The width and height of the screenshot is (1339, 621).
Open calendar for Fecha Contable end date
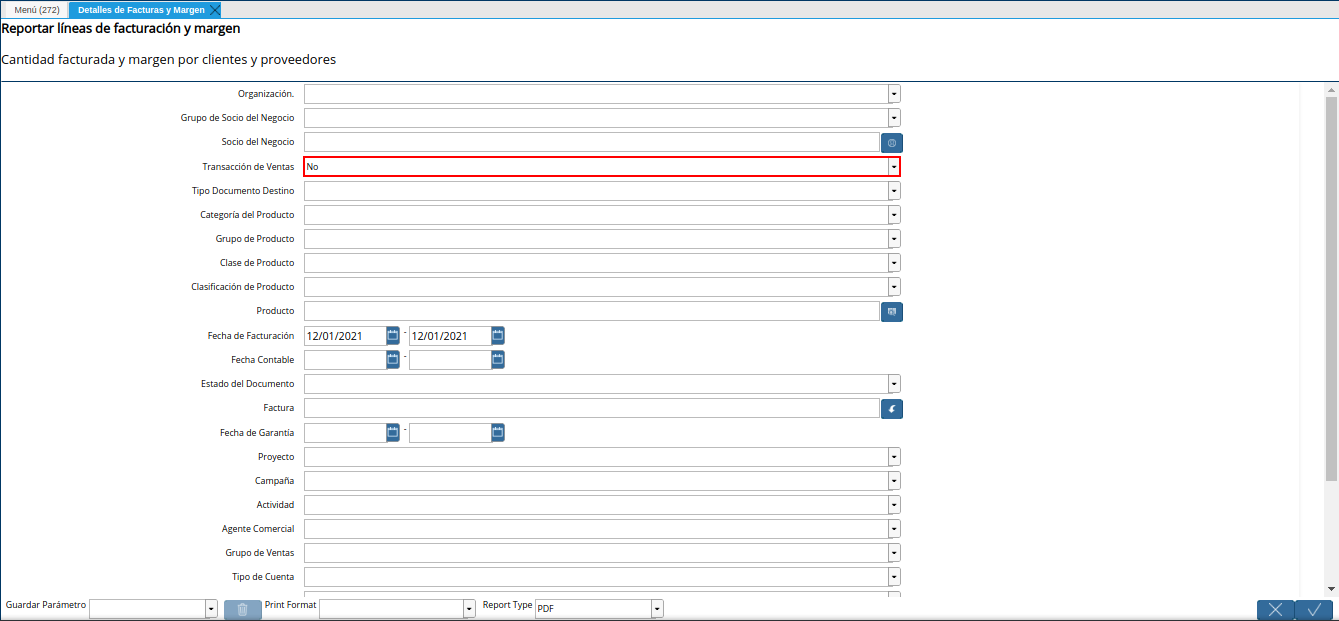pos(498,359)
